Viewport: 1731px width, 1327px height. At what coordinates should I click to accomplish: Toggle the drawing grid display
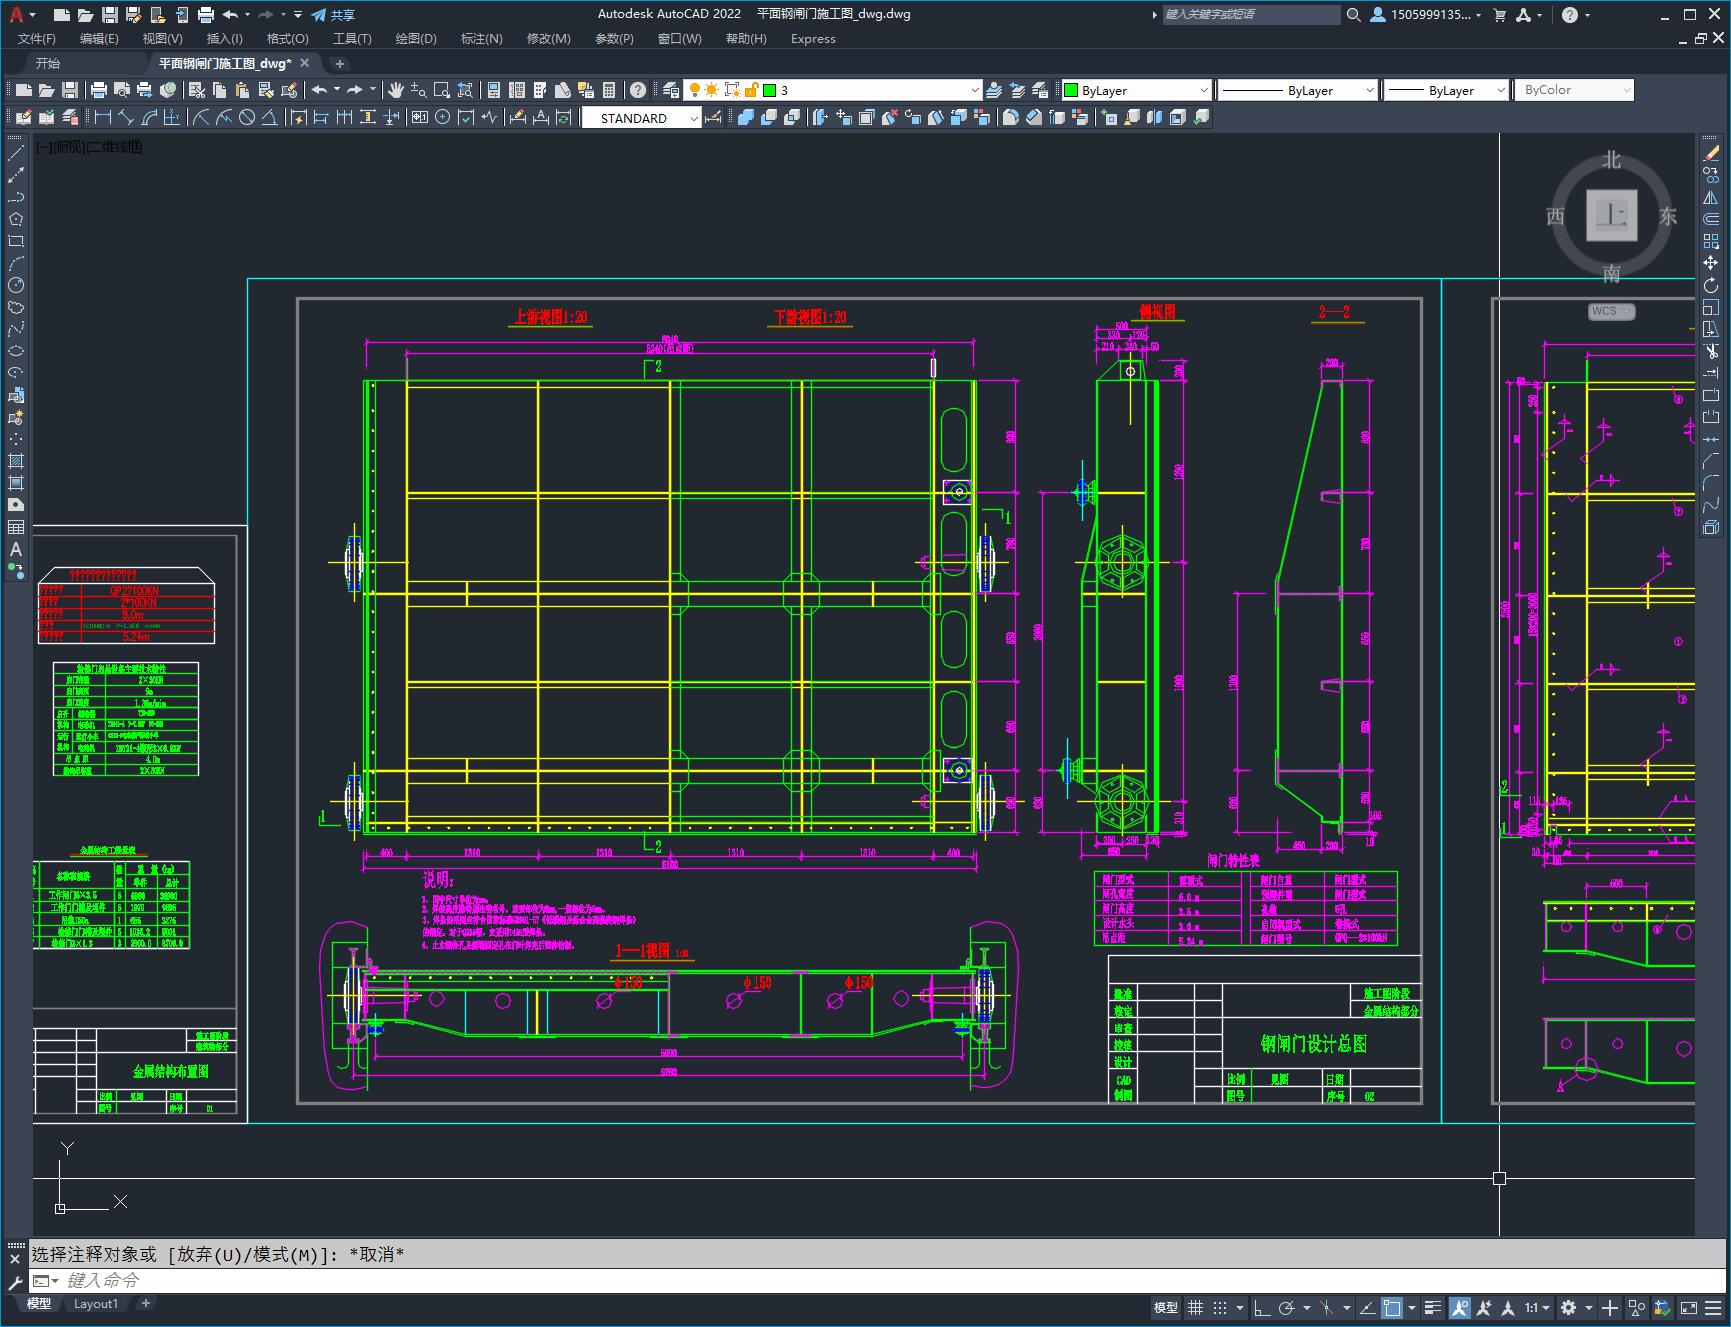point(1195,1308)
